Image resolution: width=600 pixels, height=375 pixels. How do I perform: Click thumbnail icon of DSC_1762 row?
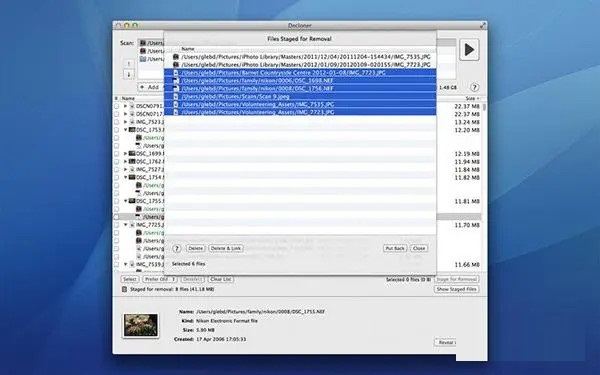tap(132, 161)
